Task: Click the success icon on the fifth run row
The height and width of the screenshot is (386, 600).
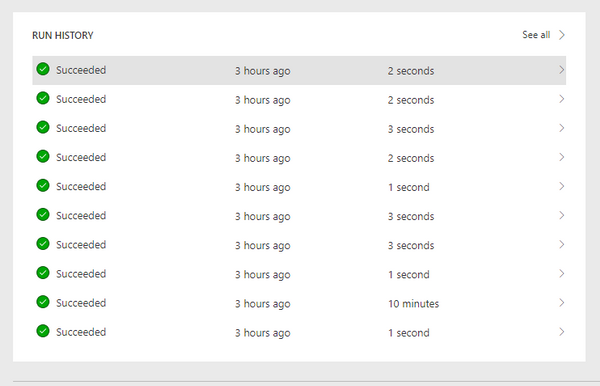Action: (x=43, y=186)
